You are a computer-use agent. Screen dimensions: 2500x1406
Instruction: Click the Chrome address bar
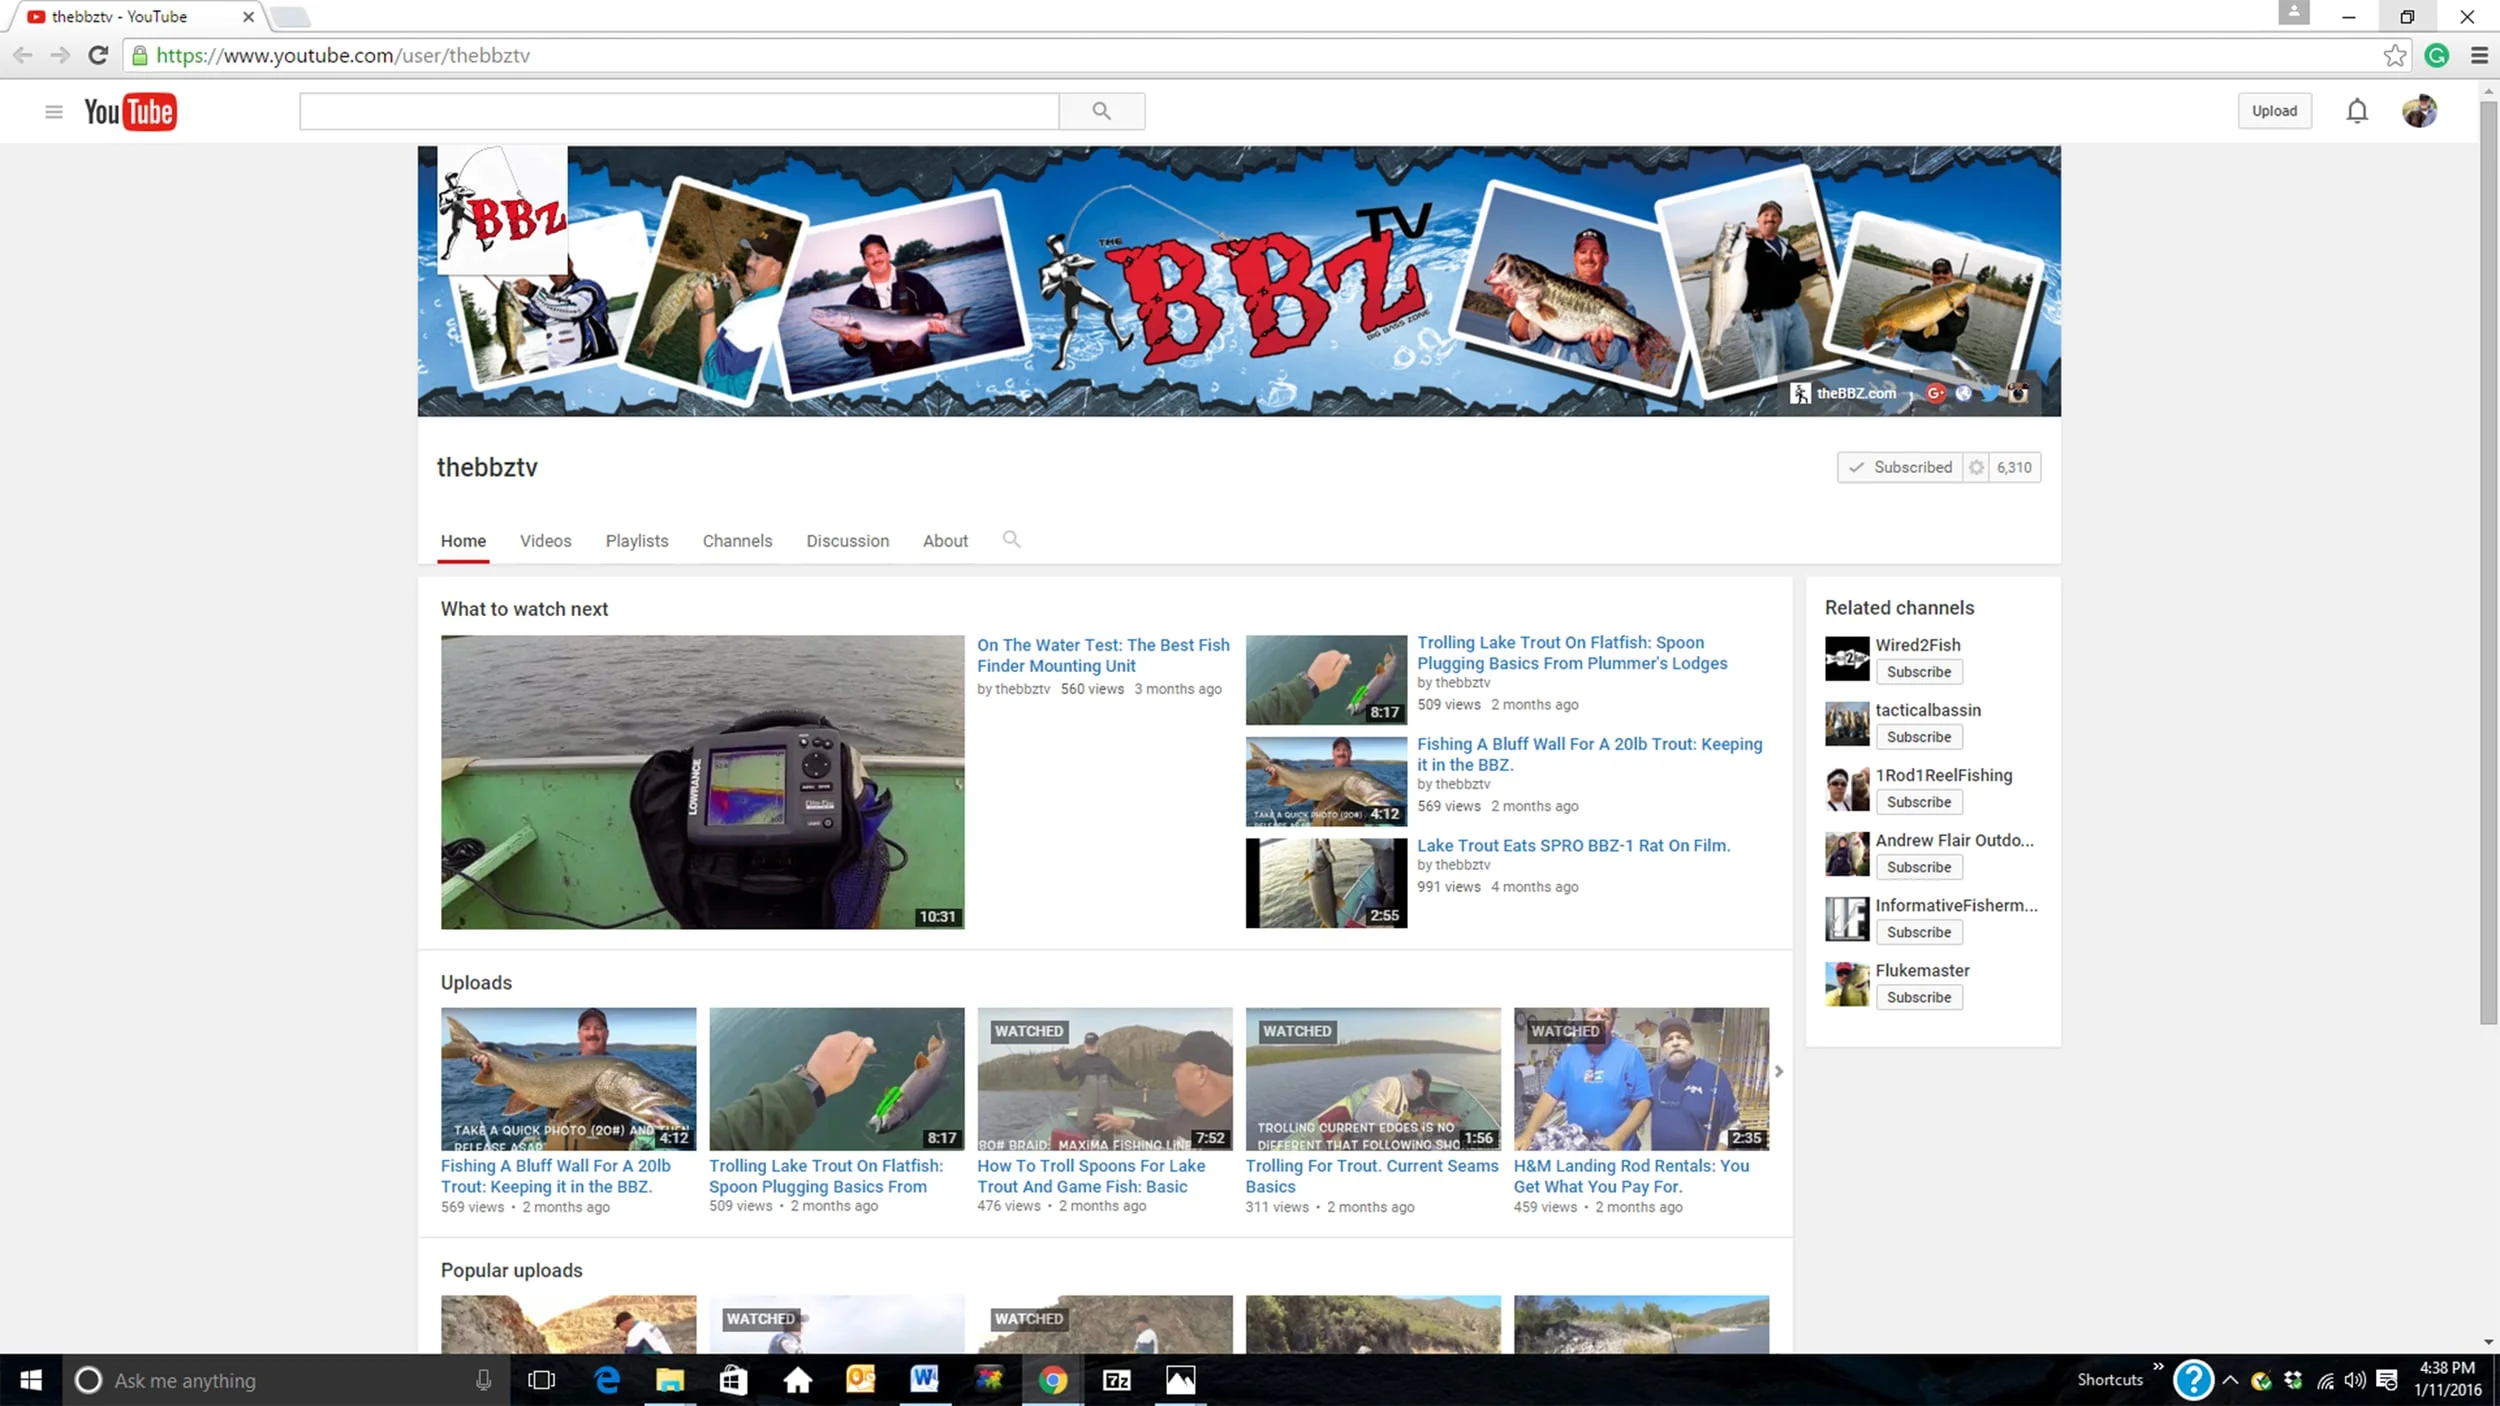(x=1265, y=55)
